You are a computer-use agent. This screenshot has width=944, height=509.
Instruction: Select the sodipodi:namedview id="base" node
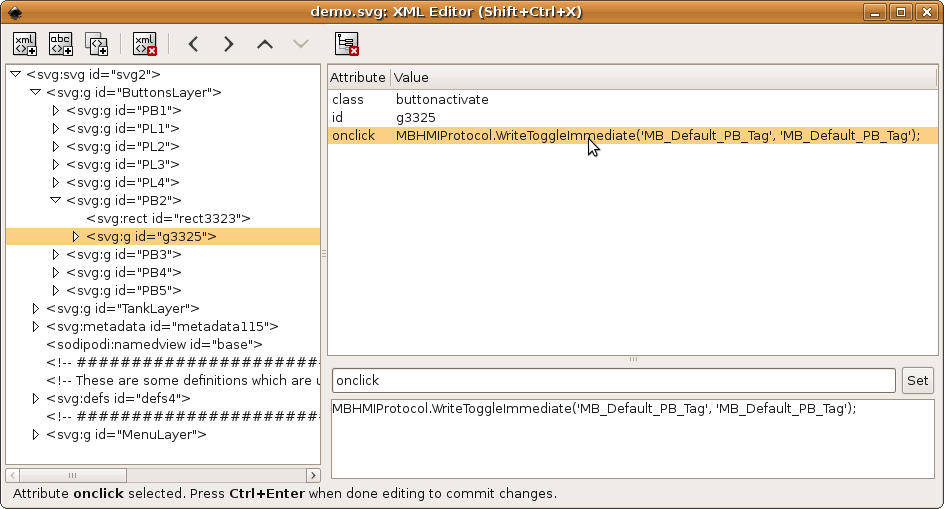point(154,345)
